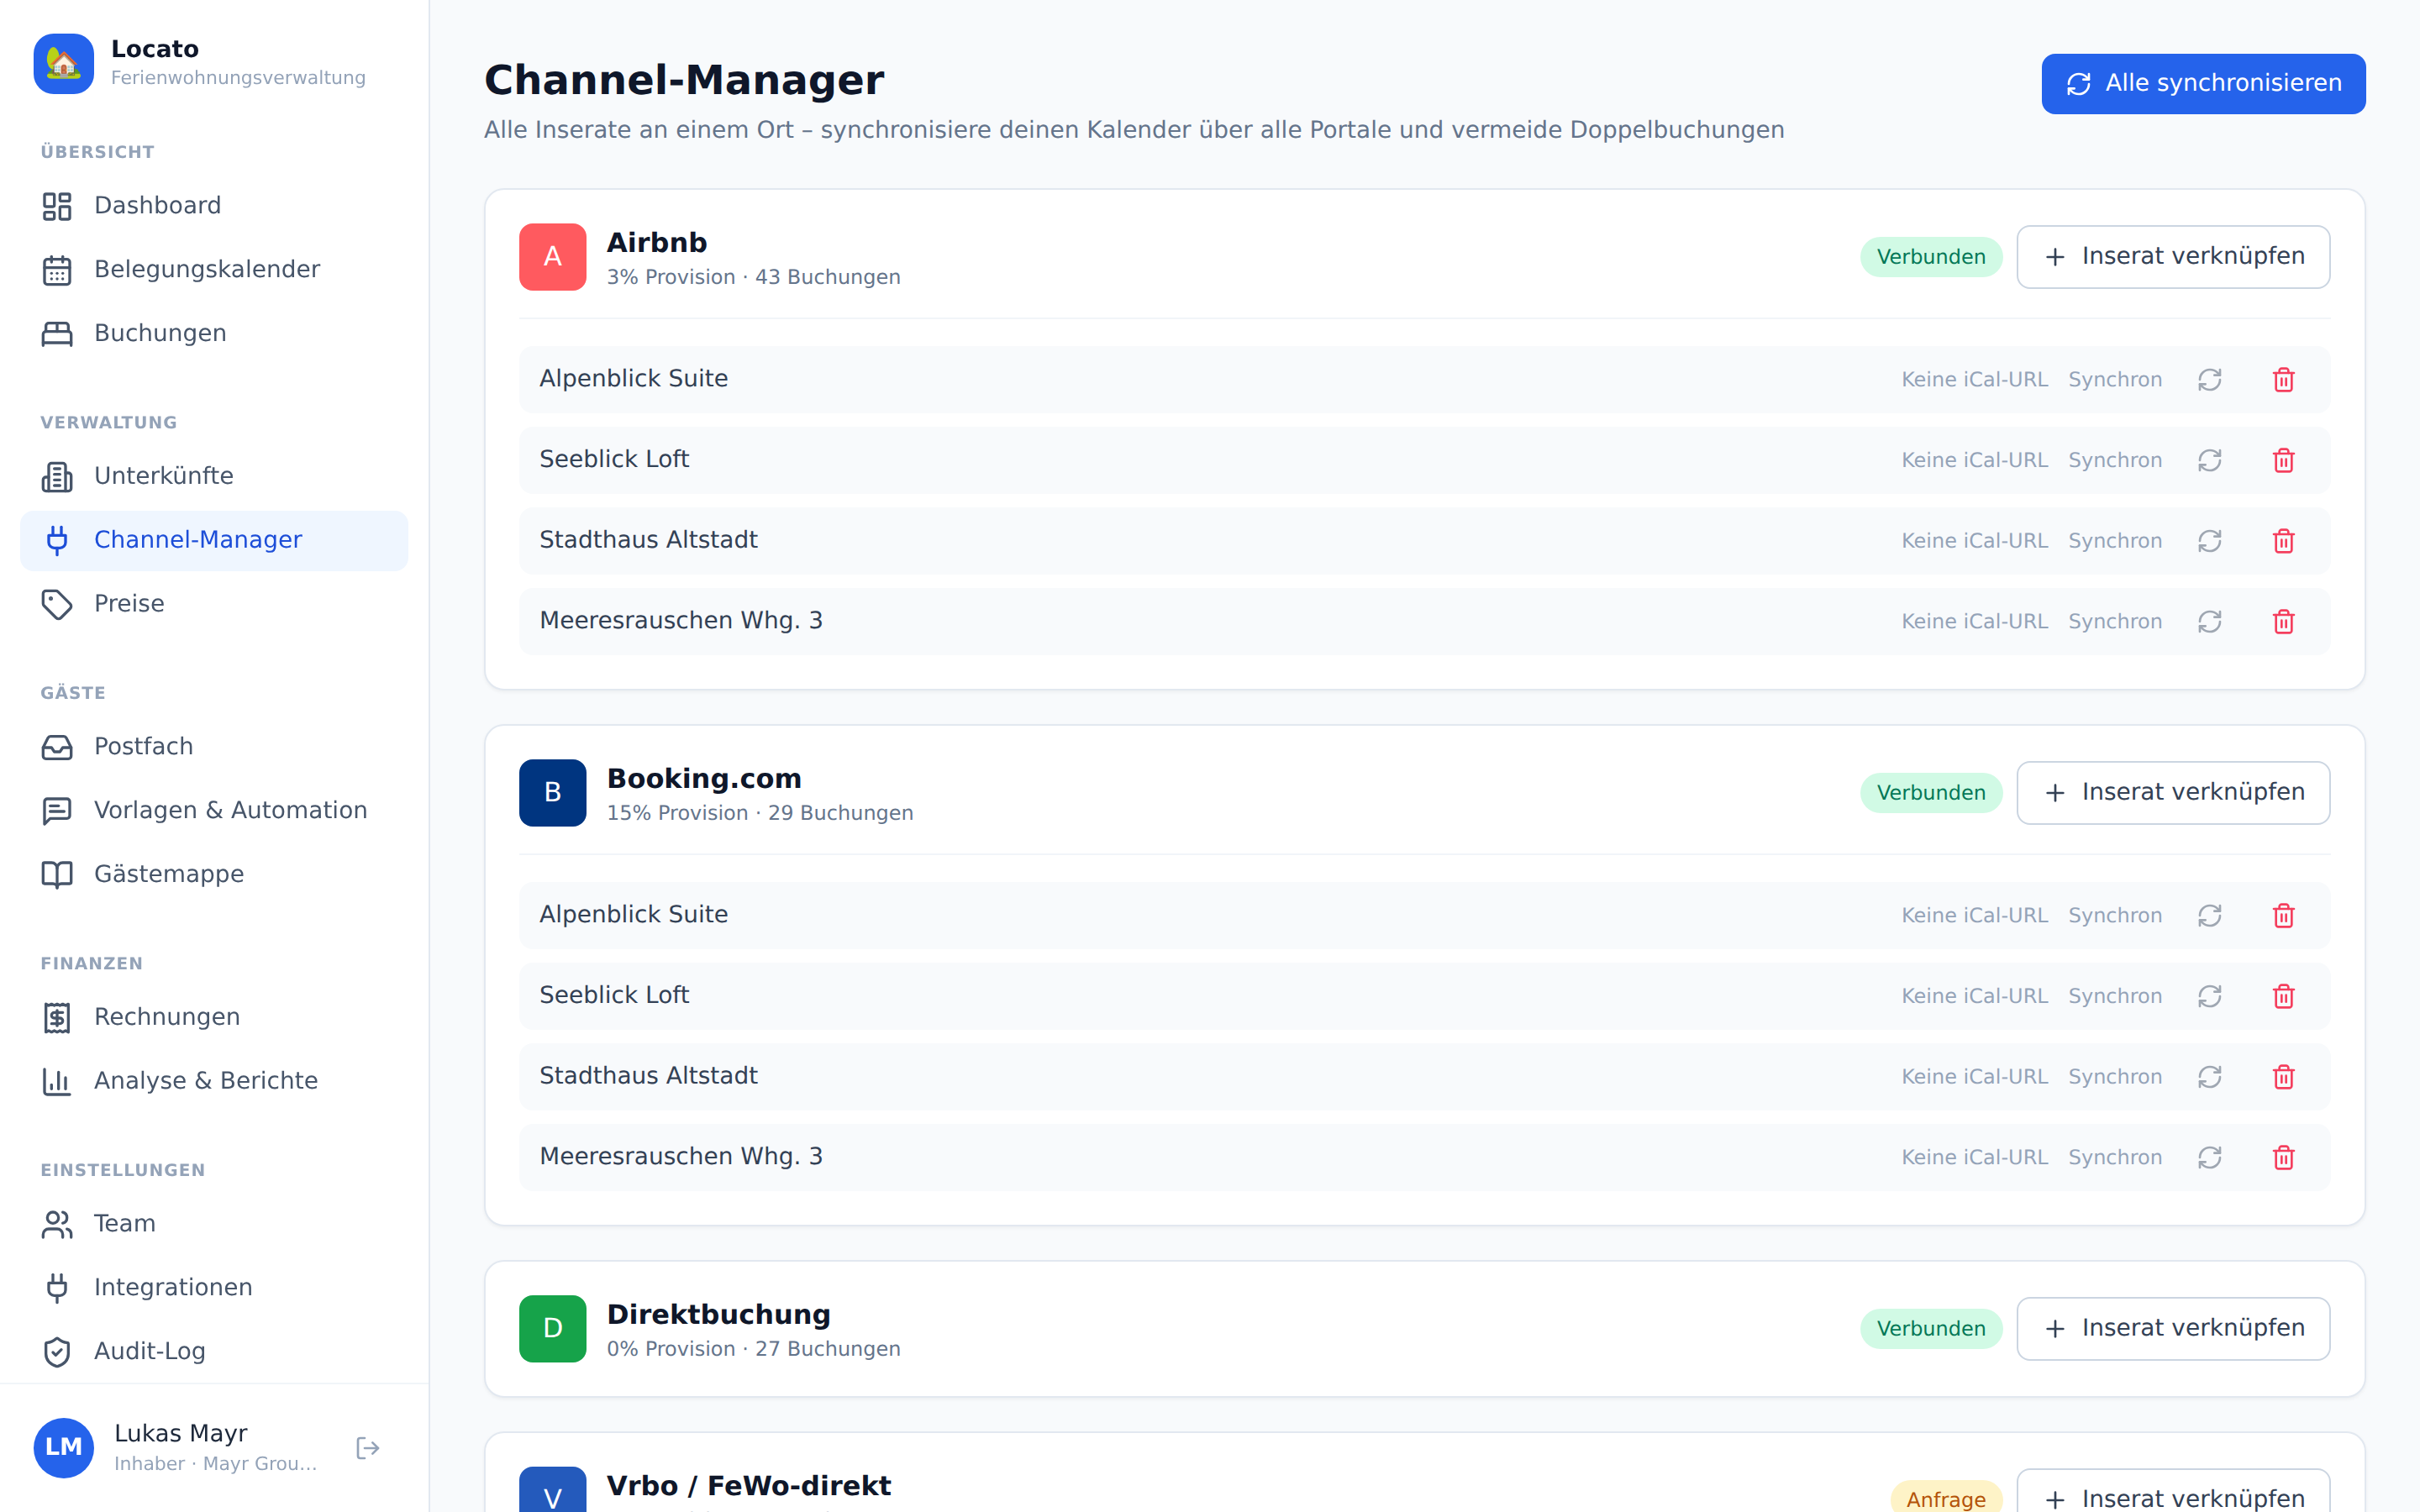The image size is (2420, 1512).
Task: Go to Integrationen
Action: 214,1288
